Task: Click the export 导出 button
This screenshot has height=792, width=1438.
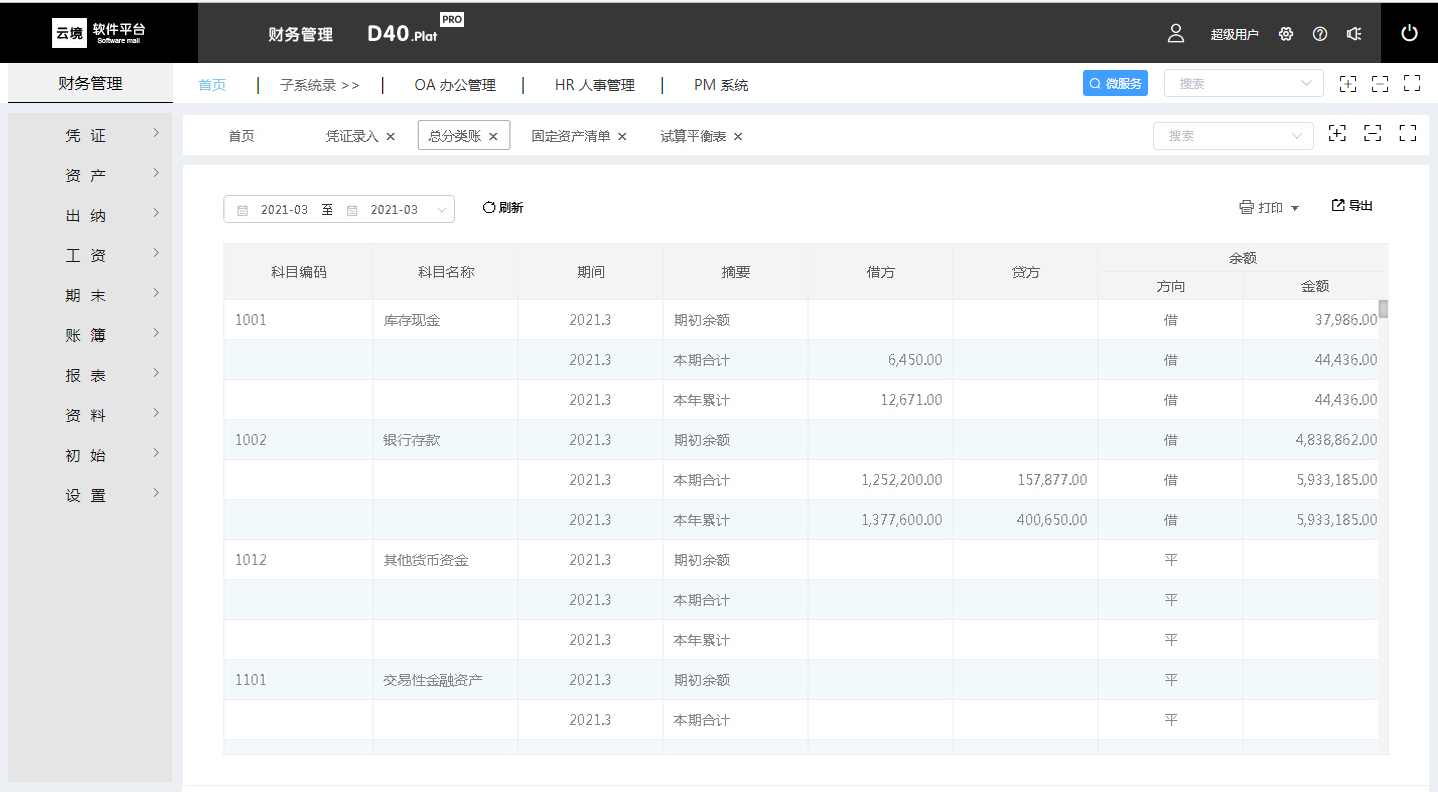Action: [x=1352, y=206]
